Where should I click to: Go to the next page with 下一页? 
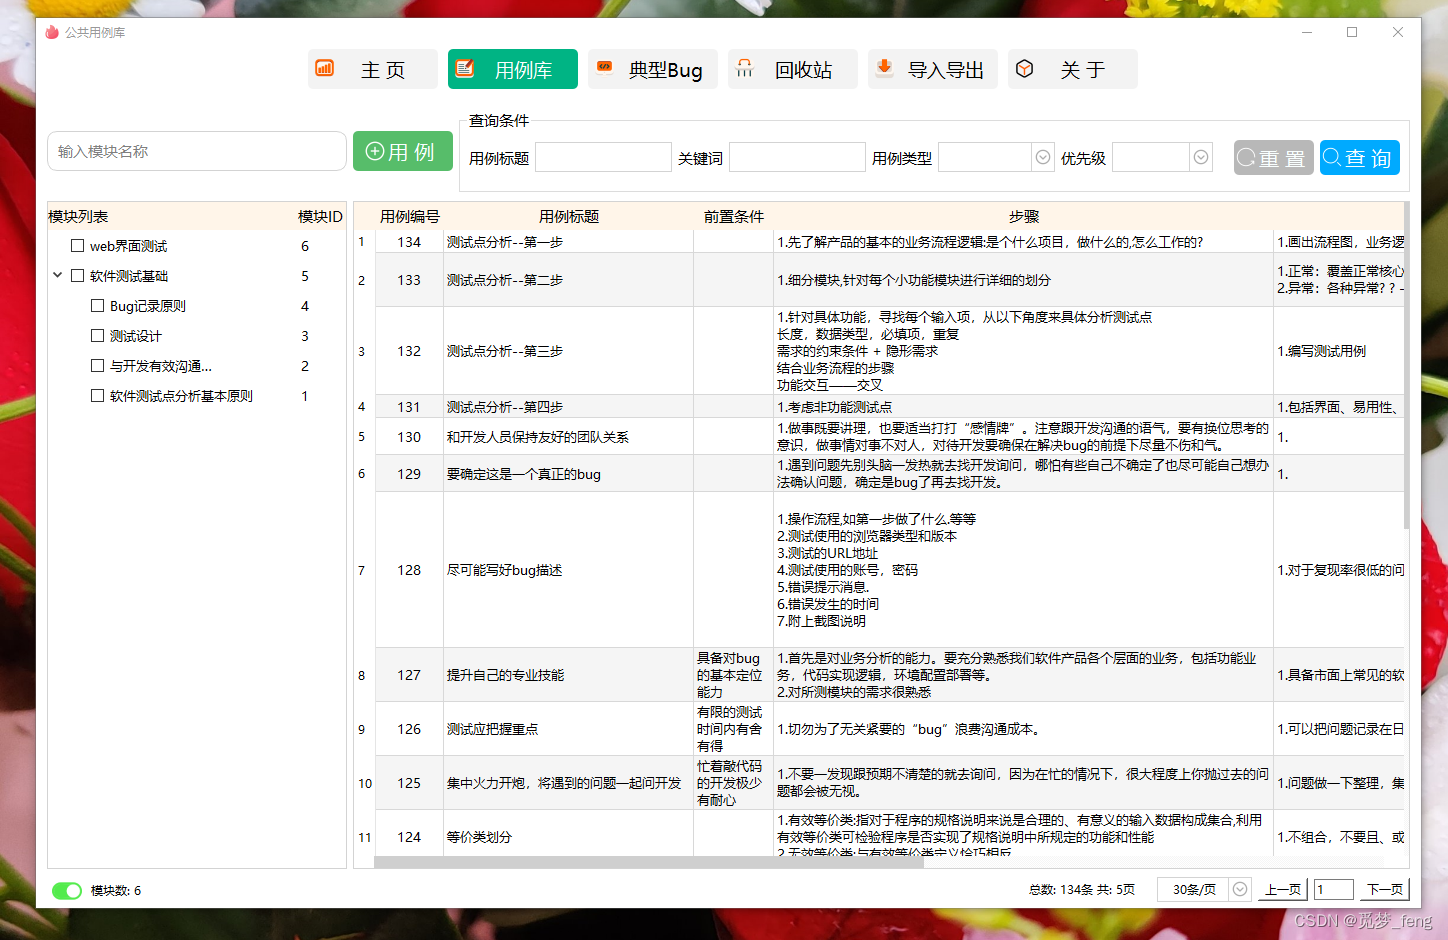(x=1385, y=889)
